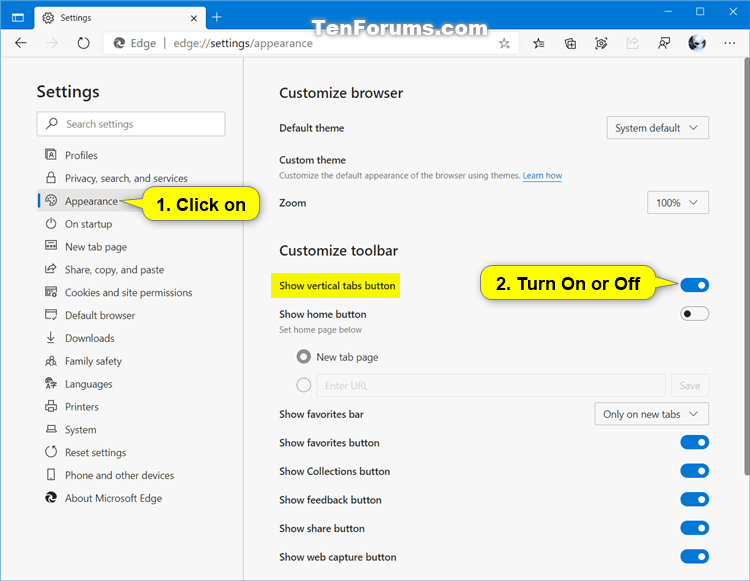Disable Show share button switch
This screenshot has width=750, height=581.
695,528
